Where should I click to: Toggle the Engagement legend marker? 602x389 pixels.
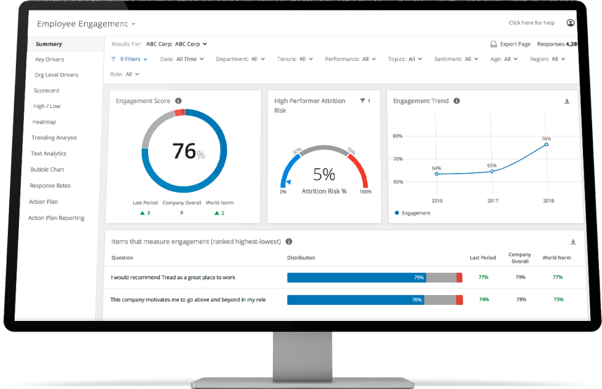click(397, 213)
